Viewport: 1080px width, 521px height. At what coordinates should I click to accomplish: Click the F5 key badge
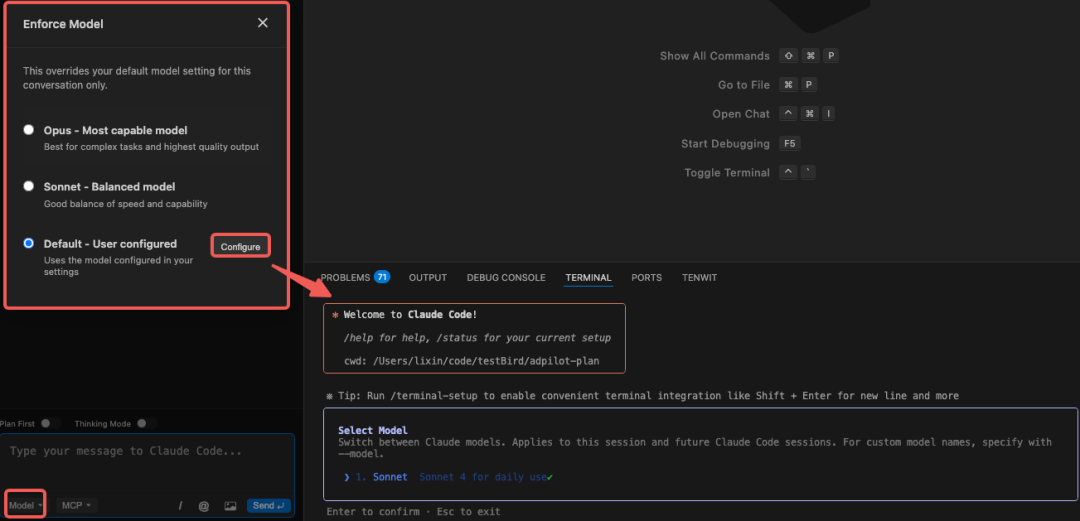[x=790, y=143]
